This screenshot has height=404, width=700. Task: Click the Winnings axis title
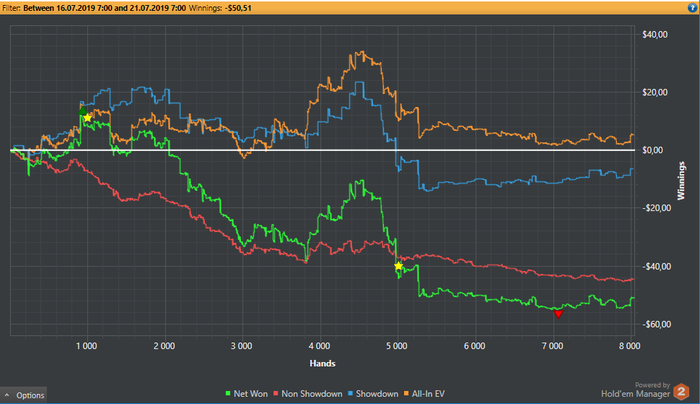[x=681, y=181]
